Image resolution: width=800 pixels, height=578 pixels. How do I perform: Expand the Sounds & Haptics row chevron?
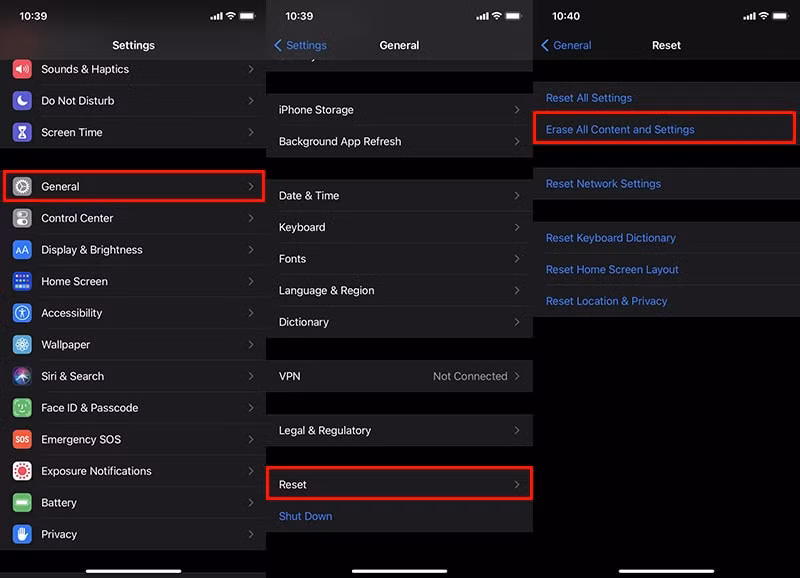click(251, 69)
